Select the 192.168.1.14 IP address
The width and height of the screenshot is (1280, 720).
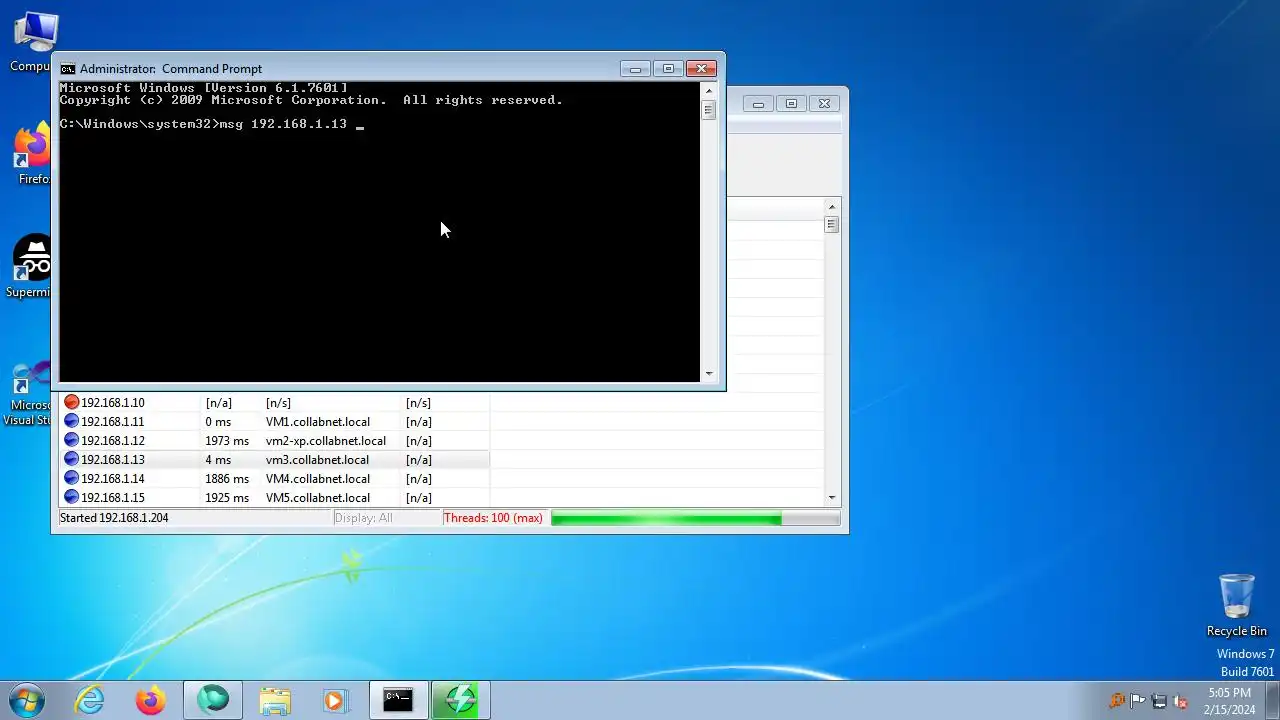click(x=113, y=479)
